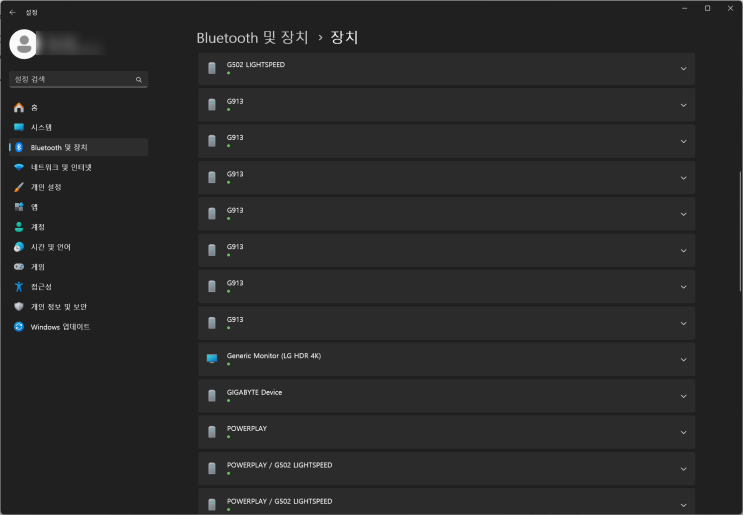
Task: Open the 홈 home icon in the sidebar
Action: 19,108
